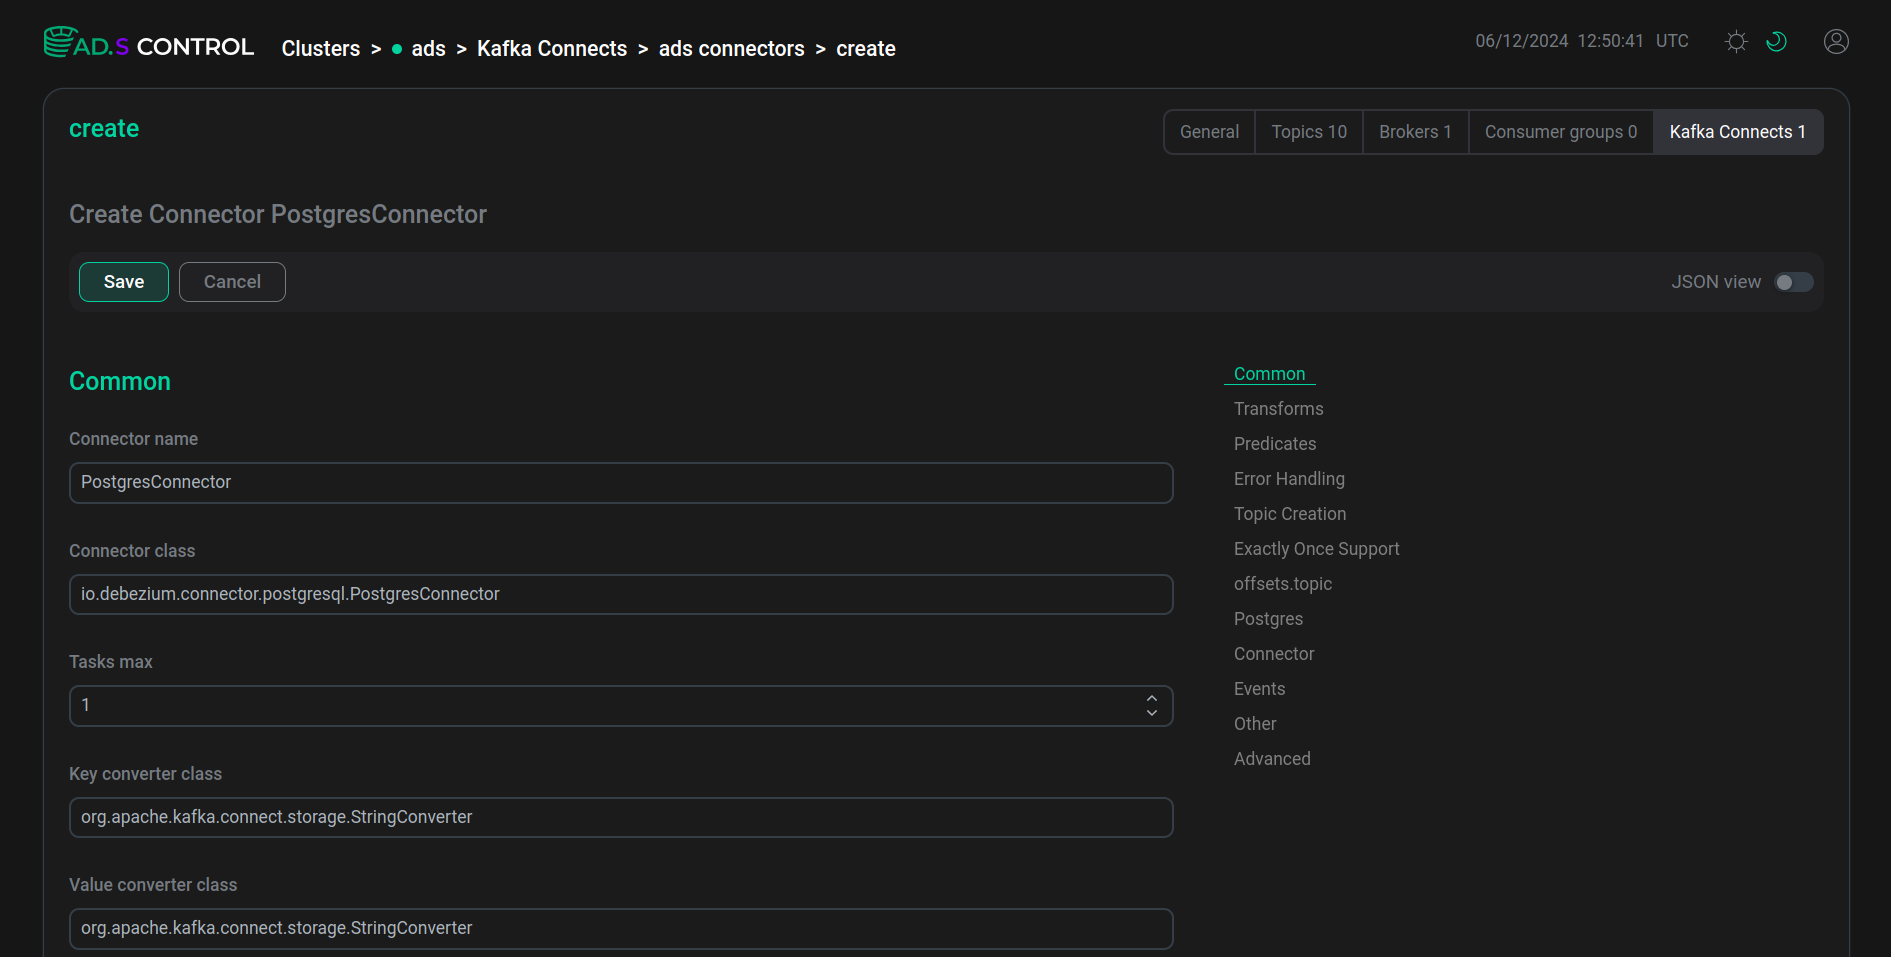Click the Create Connector PostgresConnector heading
This screenshot has width=1891, height=957.
point(278,214)
